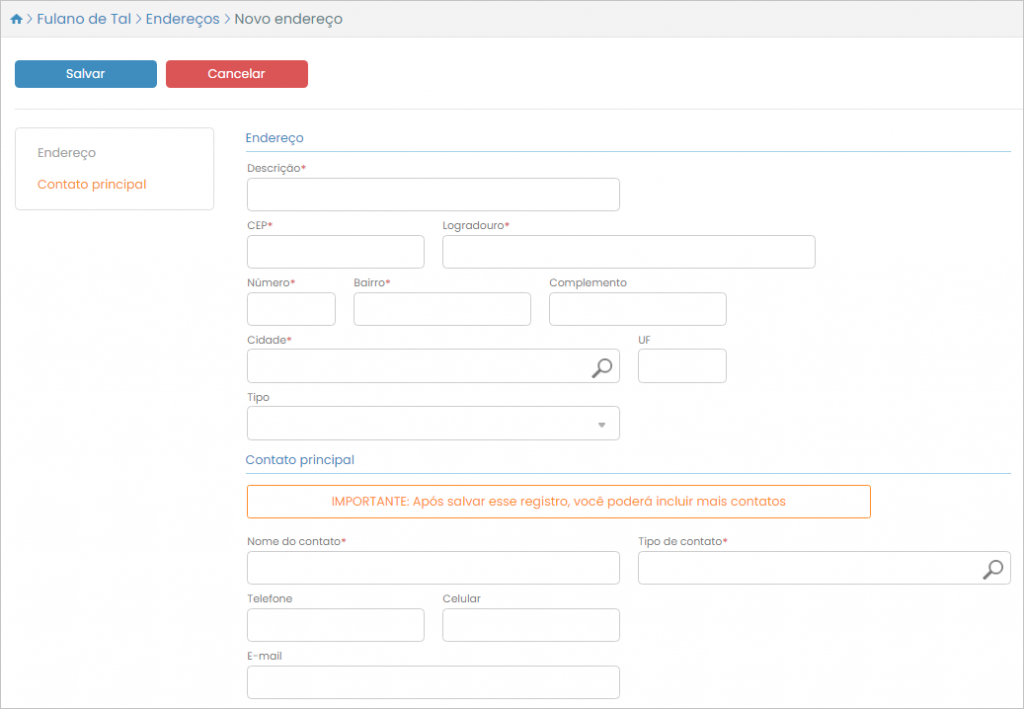Viewport: 1024px width, 709px height.
Task: Expand the Tipo dropdown arrow
Action: [602, 425]
